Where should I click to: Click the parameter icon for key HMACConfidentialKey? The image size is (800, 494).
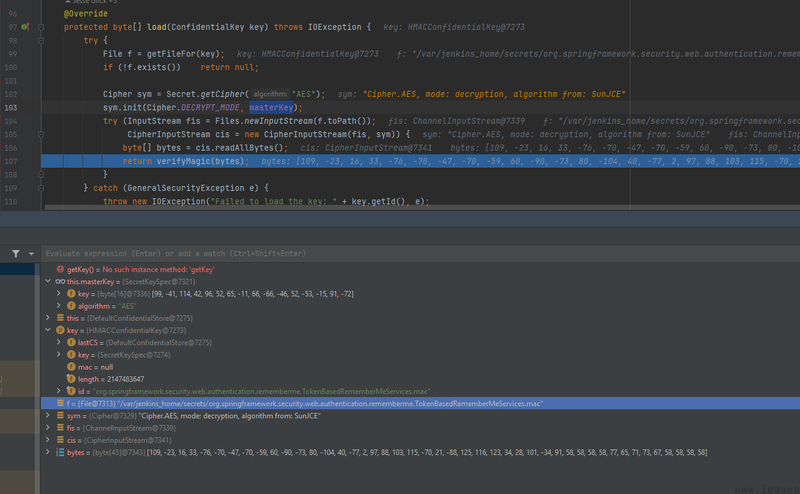60,330
